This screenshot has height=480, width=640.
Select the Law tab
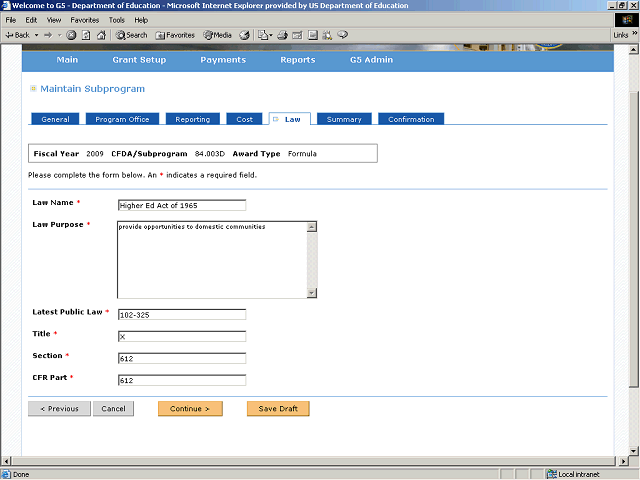click(x=290, y=119)
